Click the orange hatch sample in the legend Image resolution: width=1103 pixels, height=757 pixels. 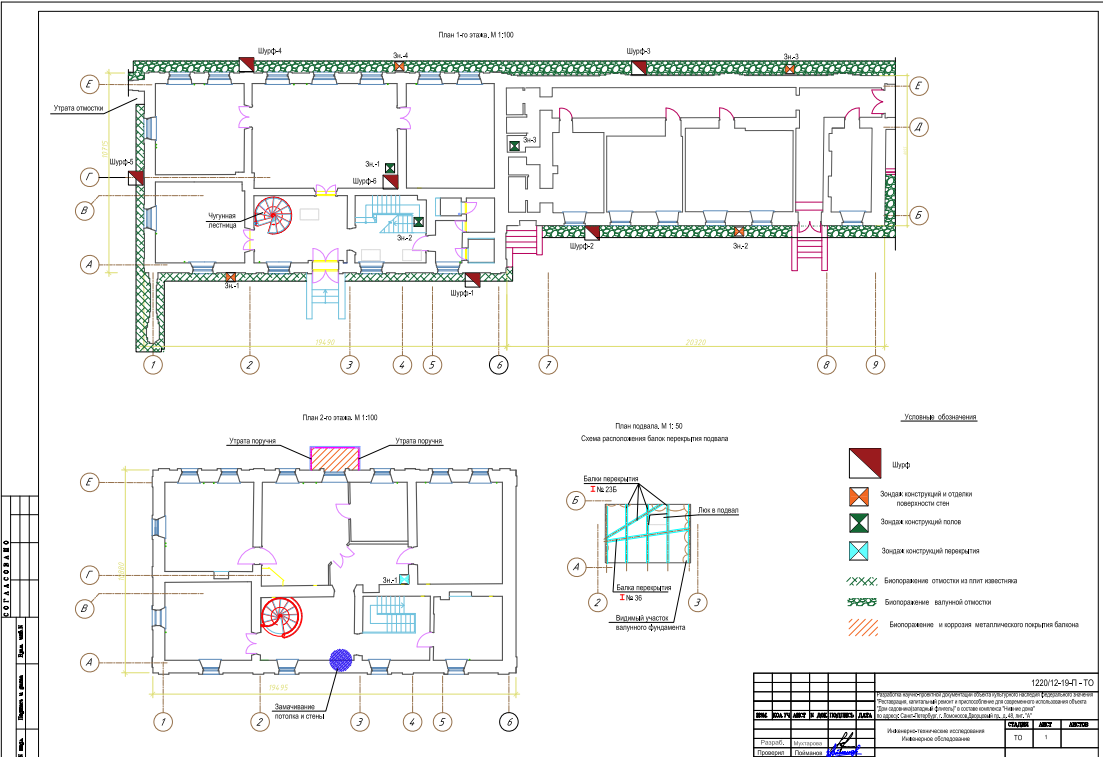click(863, 627)
